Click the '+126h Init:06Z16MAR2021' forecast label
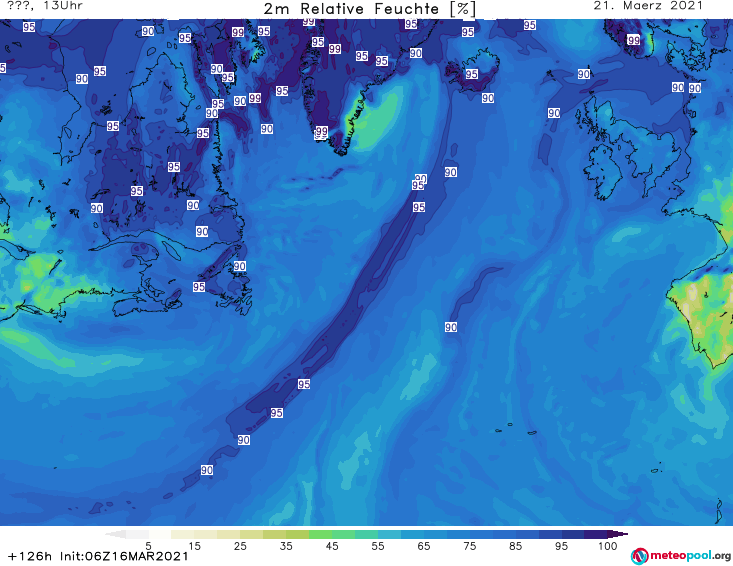This screenshot has height=566, width=733. coord(98,556)
